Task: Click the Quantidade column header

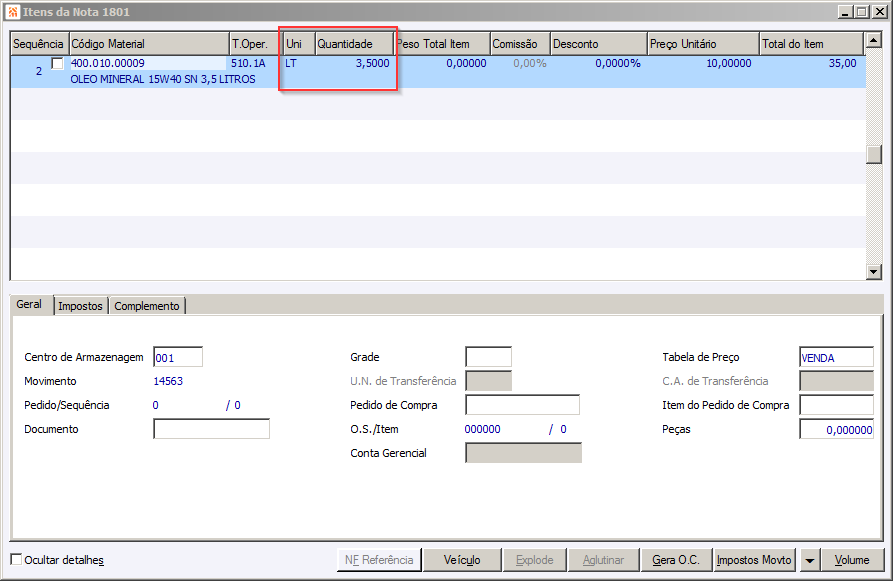Action: 354,44
